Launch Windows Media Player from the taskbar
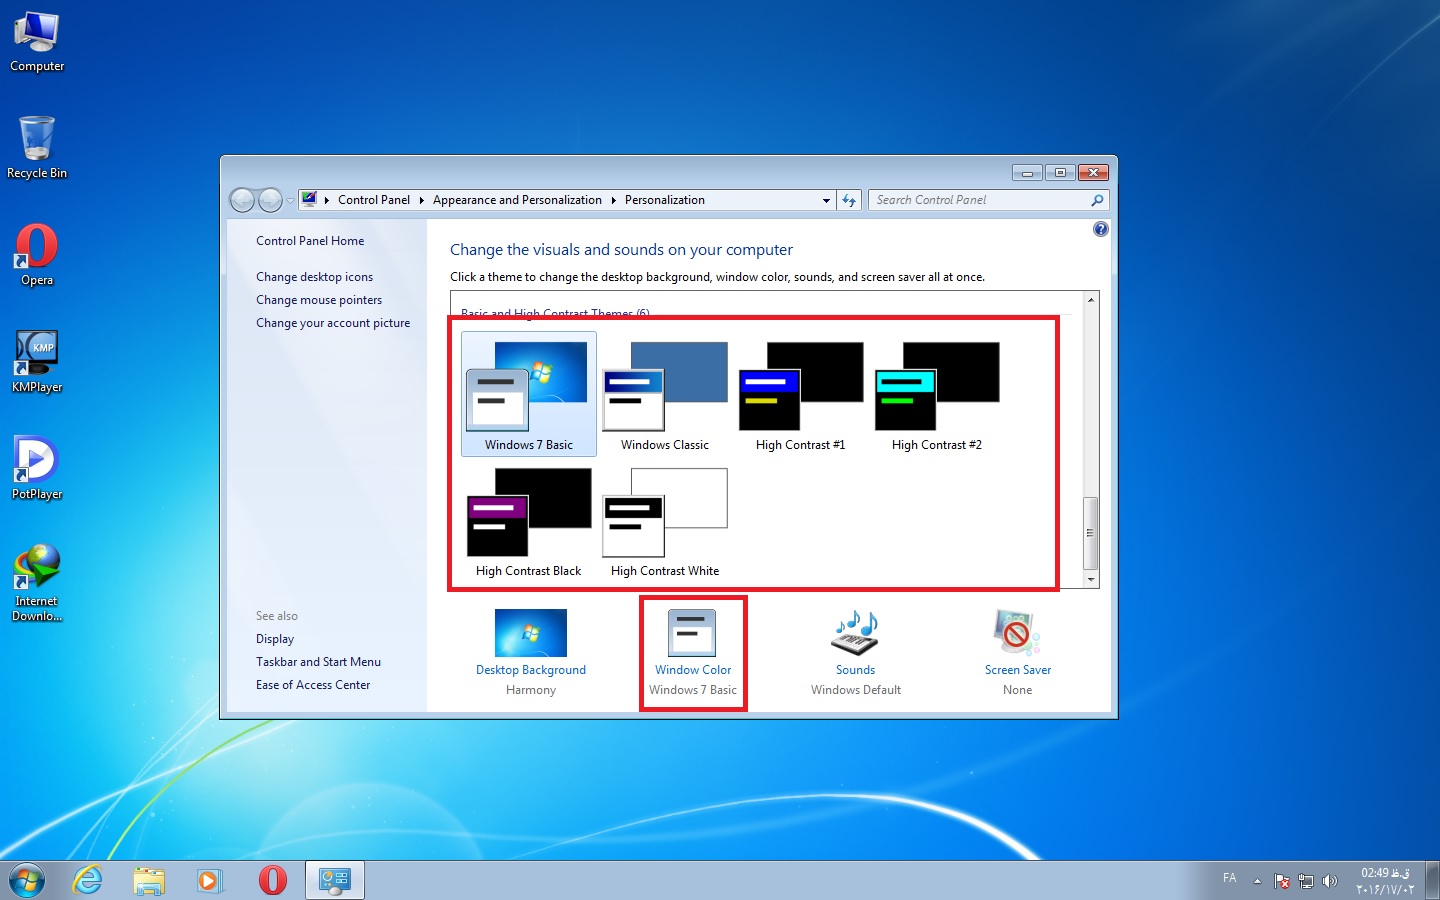 (210, 880)
